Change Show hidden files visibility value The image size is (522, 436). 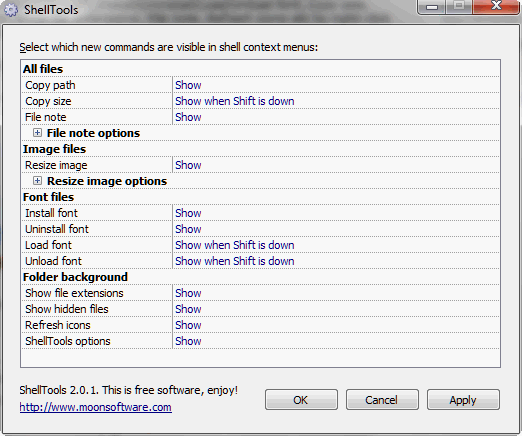[336, 309]
